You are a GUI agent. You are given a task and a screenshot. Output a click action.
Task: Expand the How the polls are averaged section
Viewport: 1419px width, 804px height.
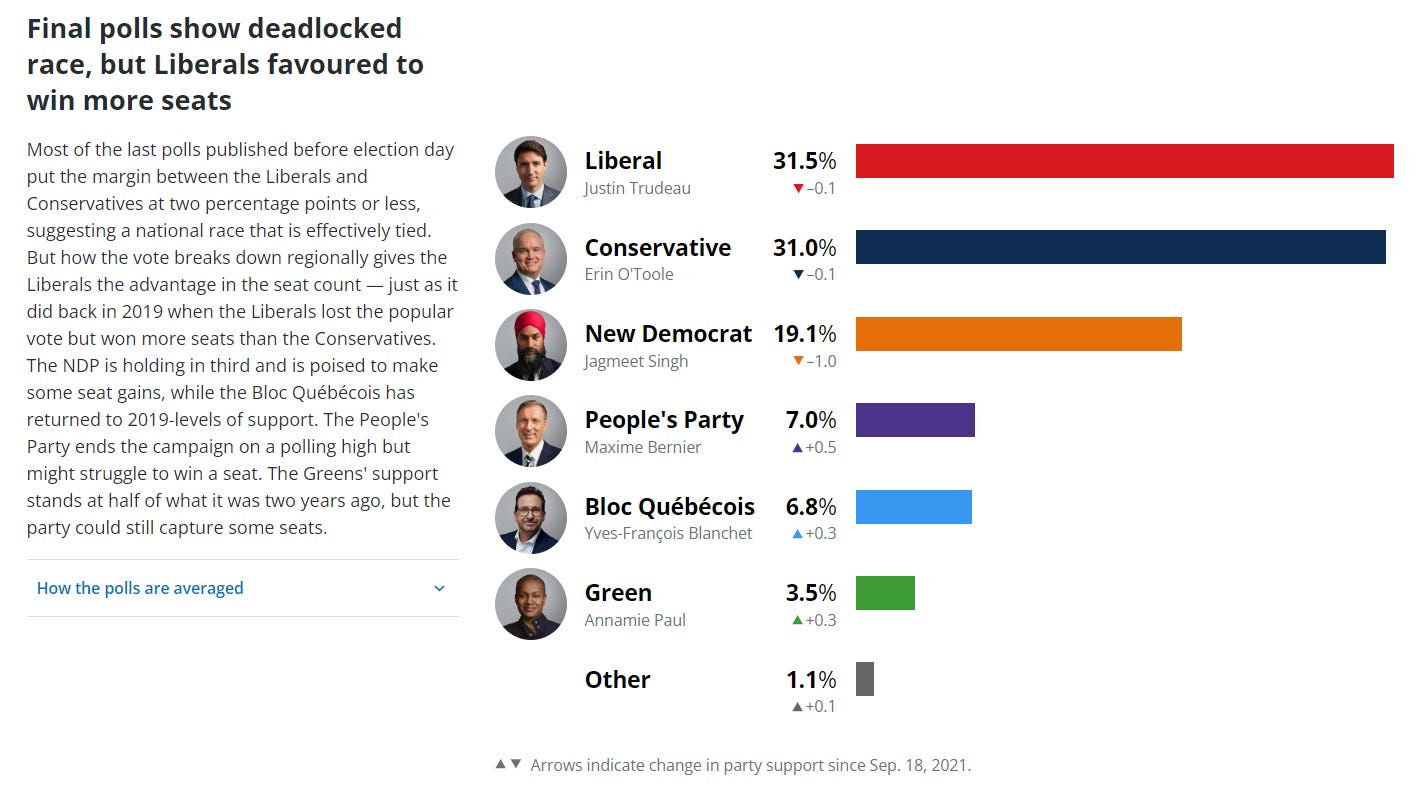[140, 588]
